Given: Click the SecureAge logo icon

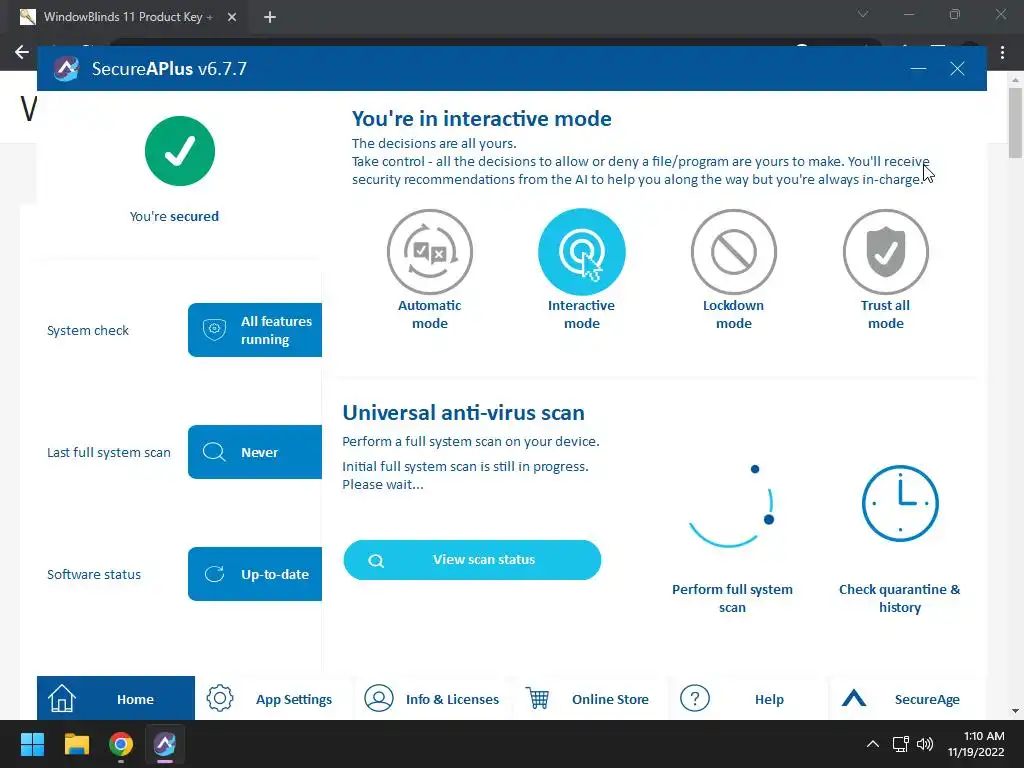Looking at the screenshot, I should [854, 699].
